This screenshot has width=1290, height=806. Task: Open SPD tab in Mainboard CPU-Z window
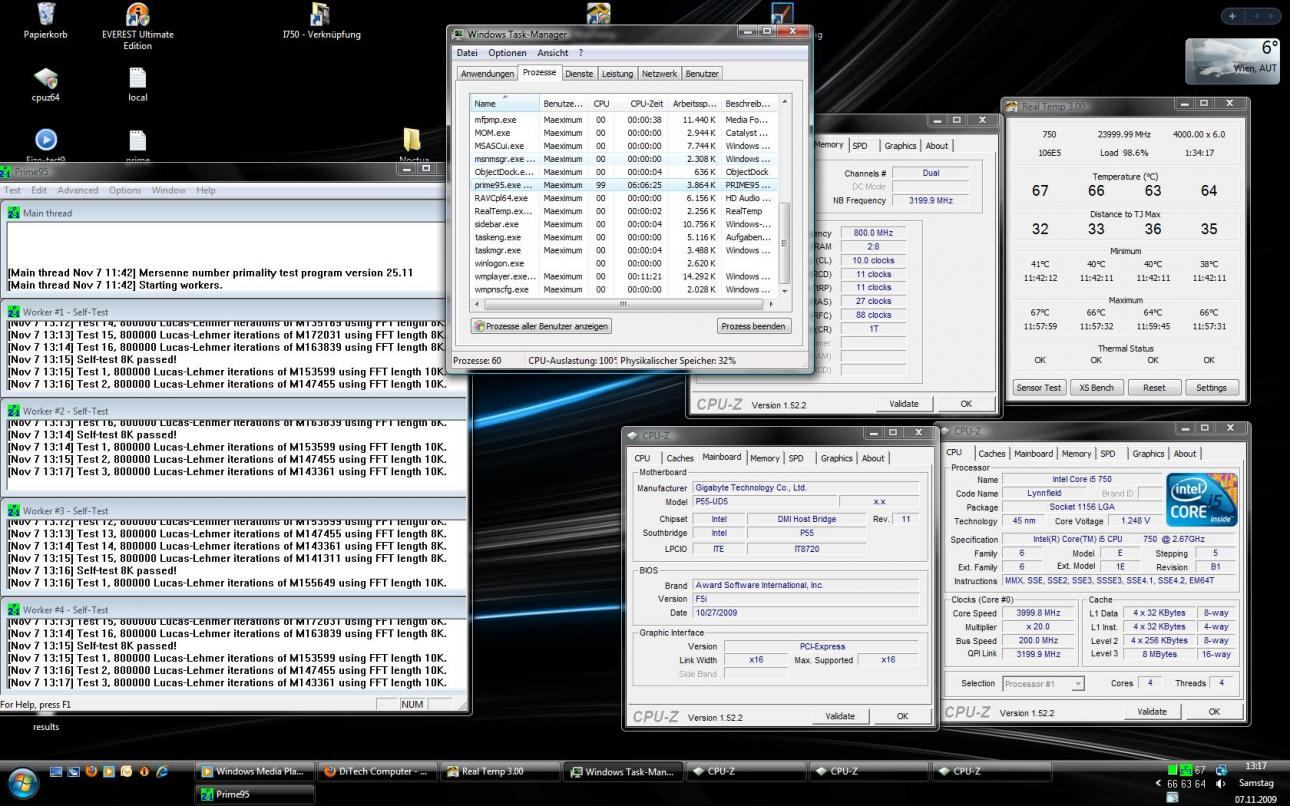(x=795, y=458)
